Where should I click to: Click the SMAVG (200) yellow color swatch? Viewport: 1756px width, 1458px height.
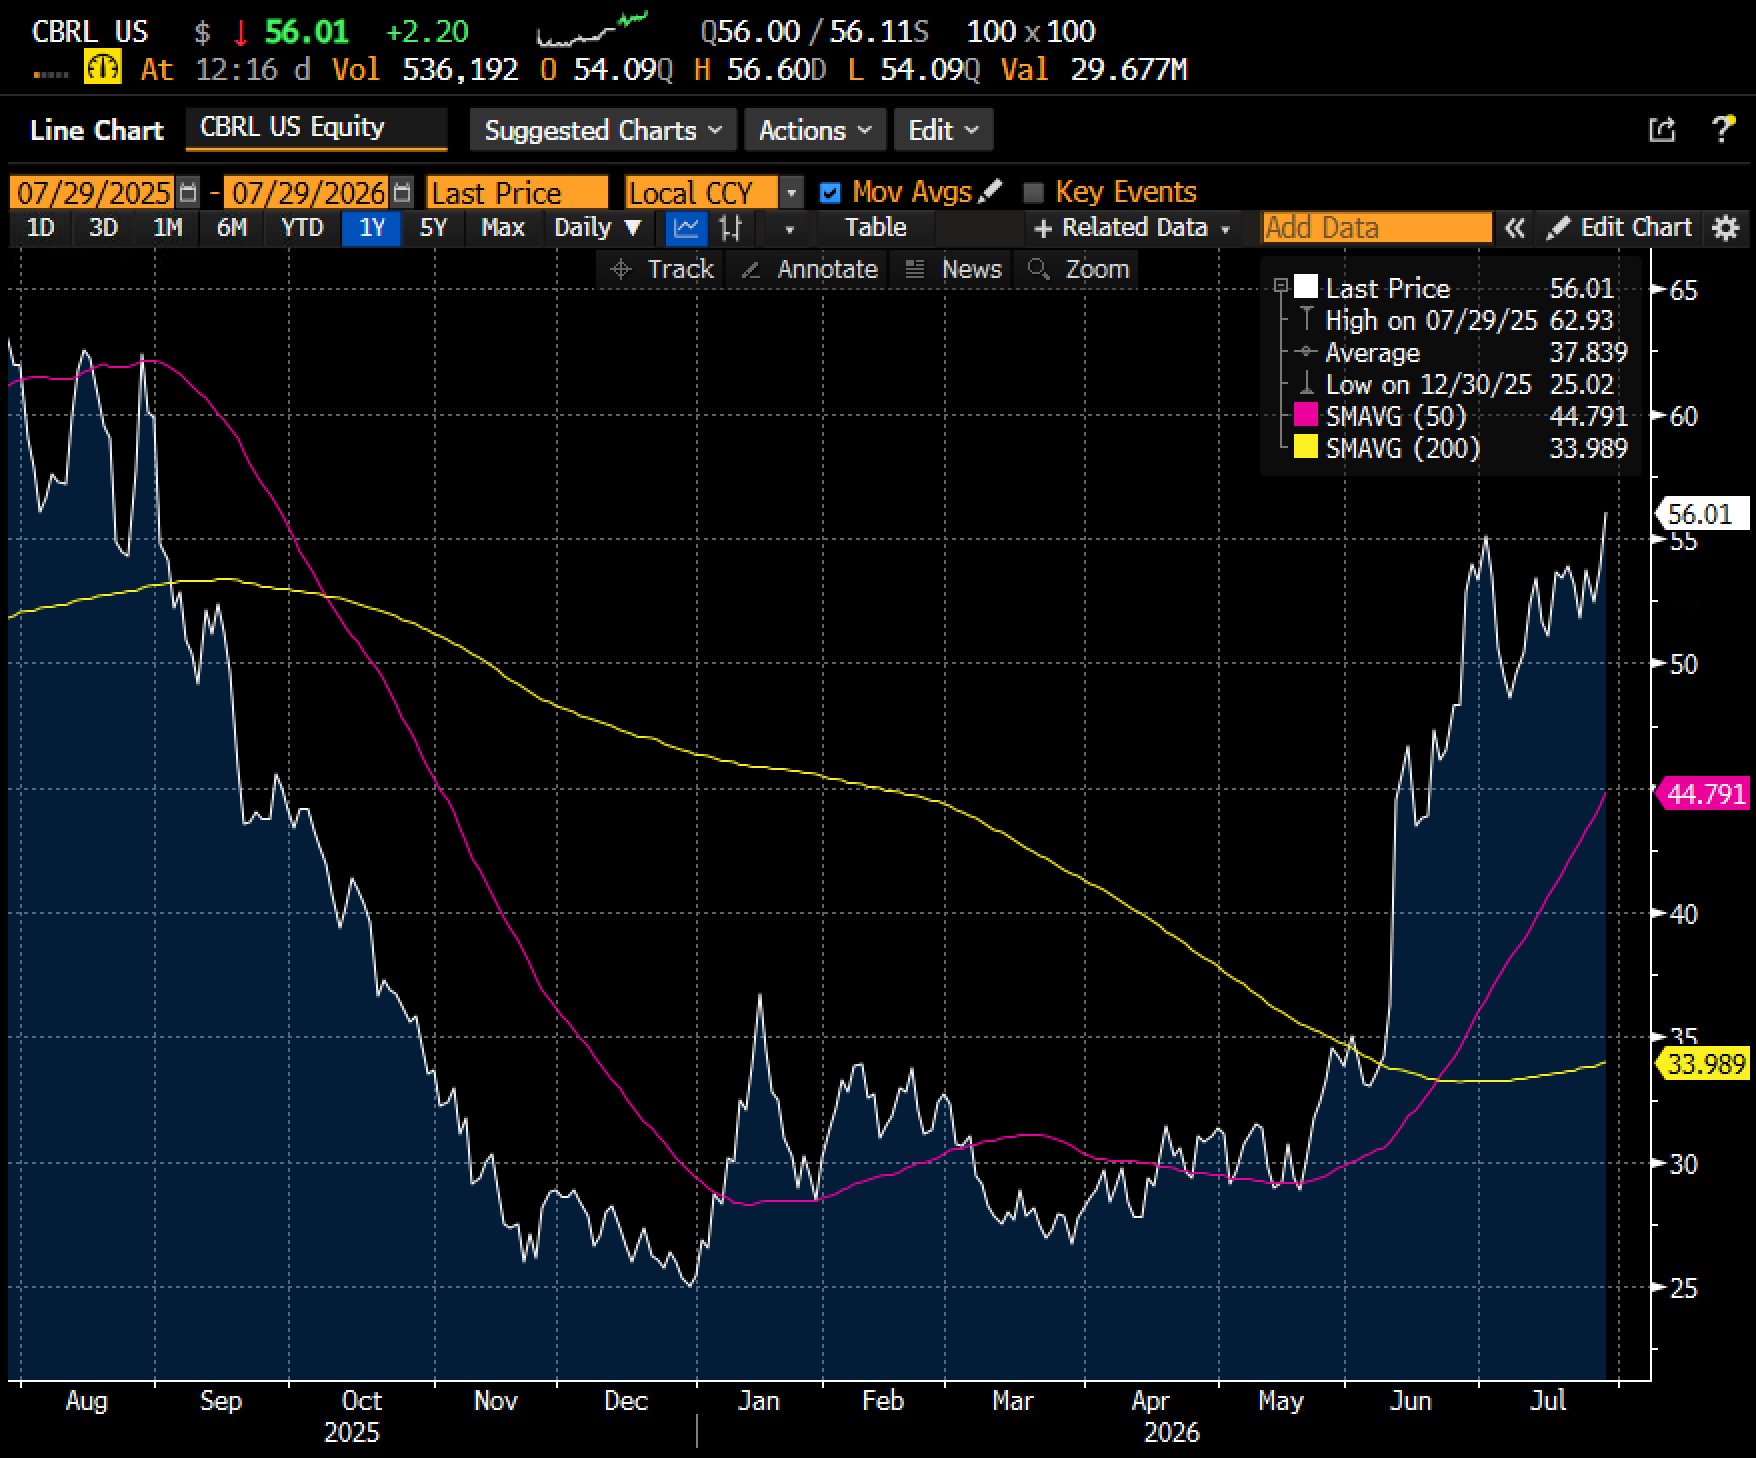[1306, 447]
